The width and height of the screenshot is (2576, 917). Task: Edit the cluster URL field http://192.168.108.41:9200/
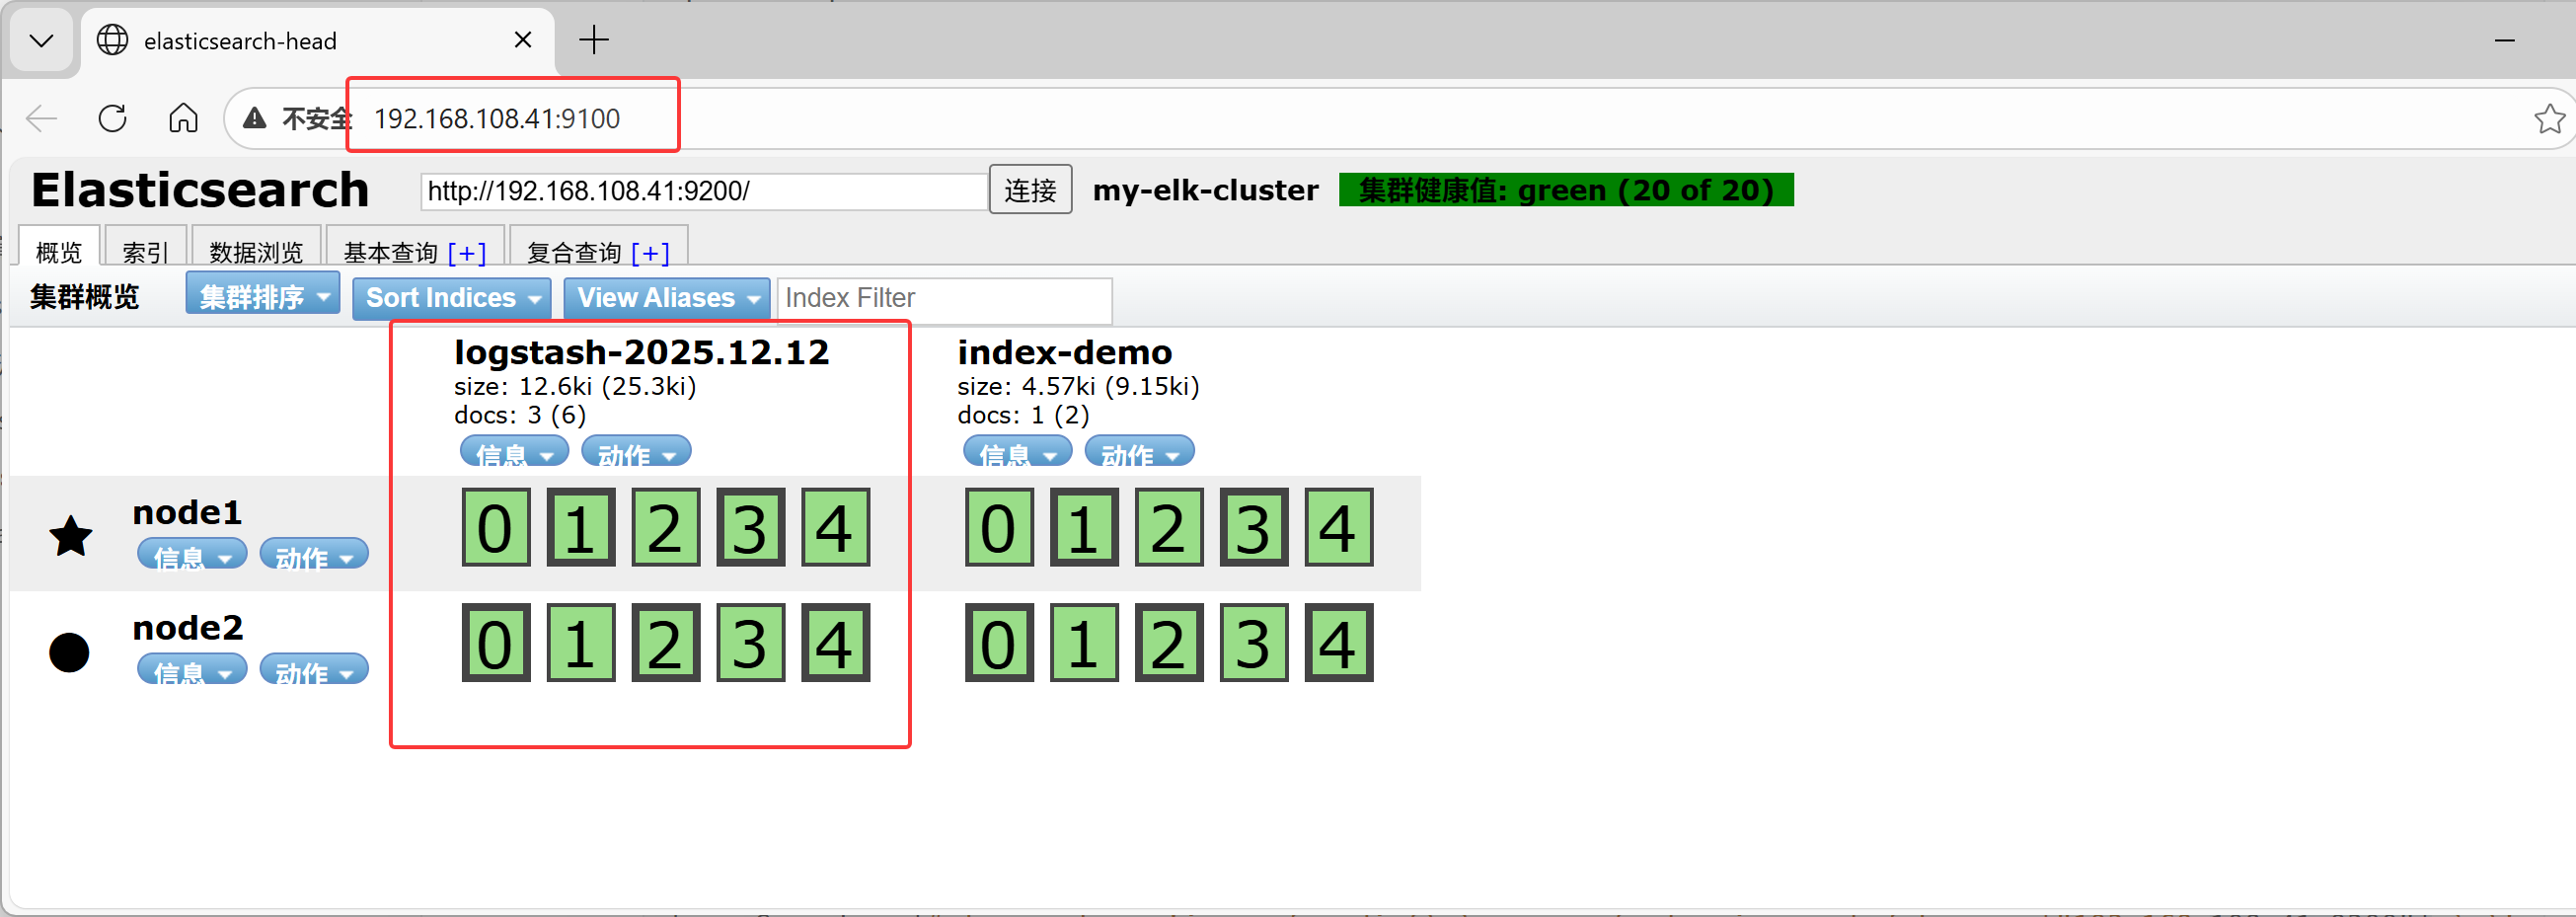[x=704, y=191]
